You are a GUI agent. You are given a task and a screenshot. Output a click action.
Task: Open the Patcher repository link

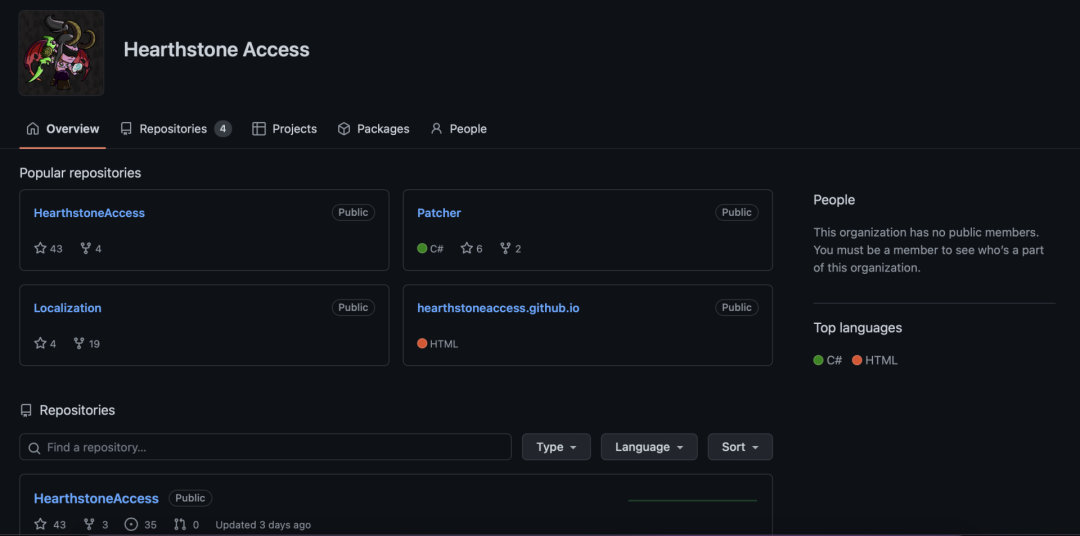439,213
